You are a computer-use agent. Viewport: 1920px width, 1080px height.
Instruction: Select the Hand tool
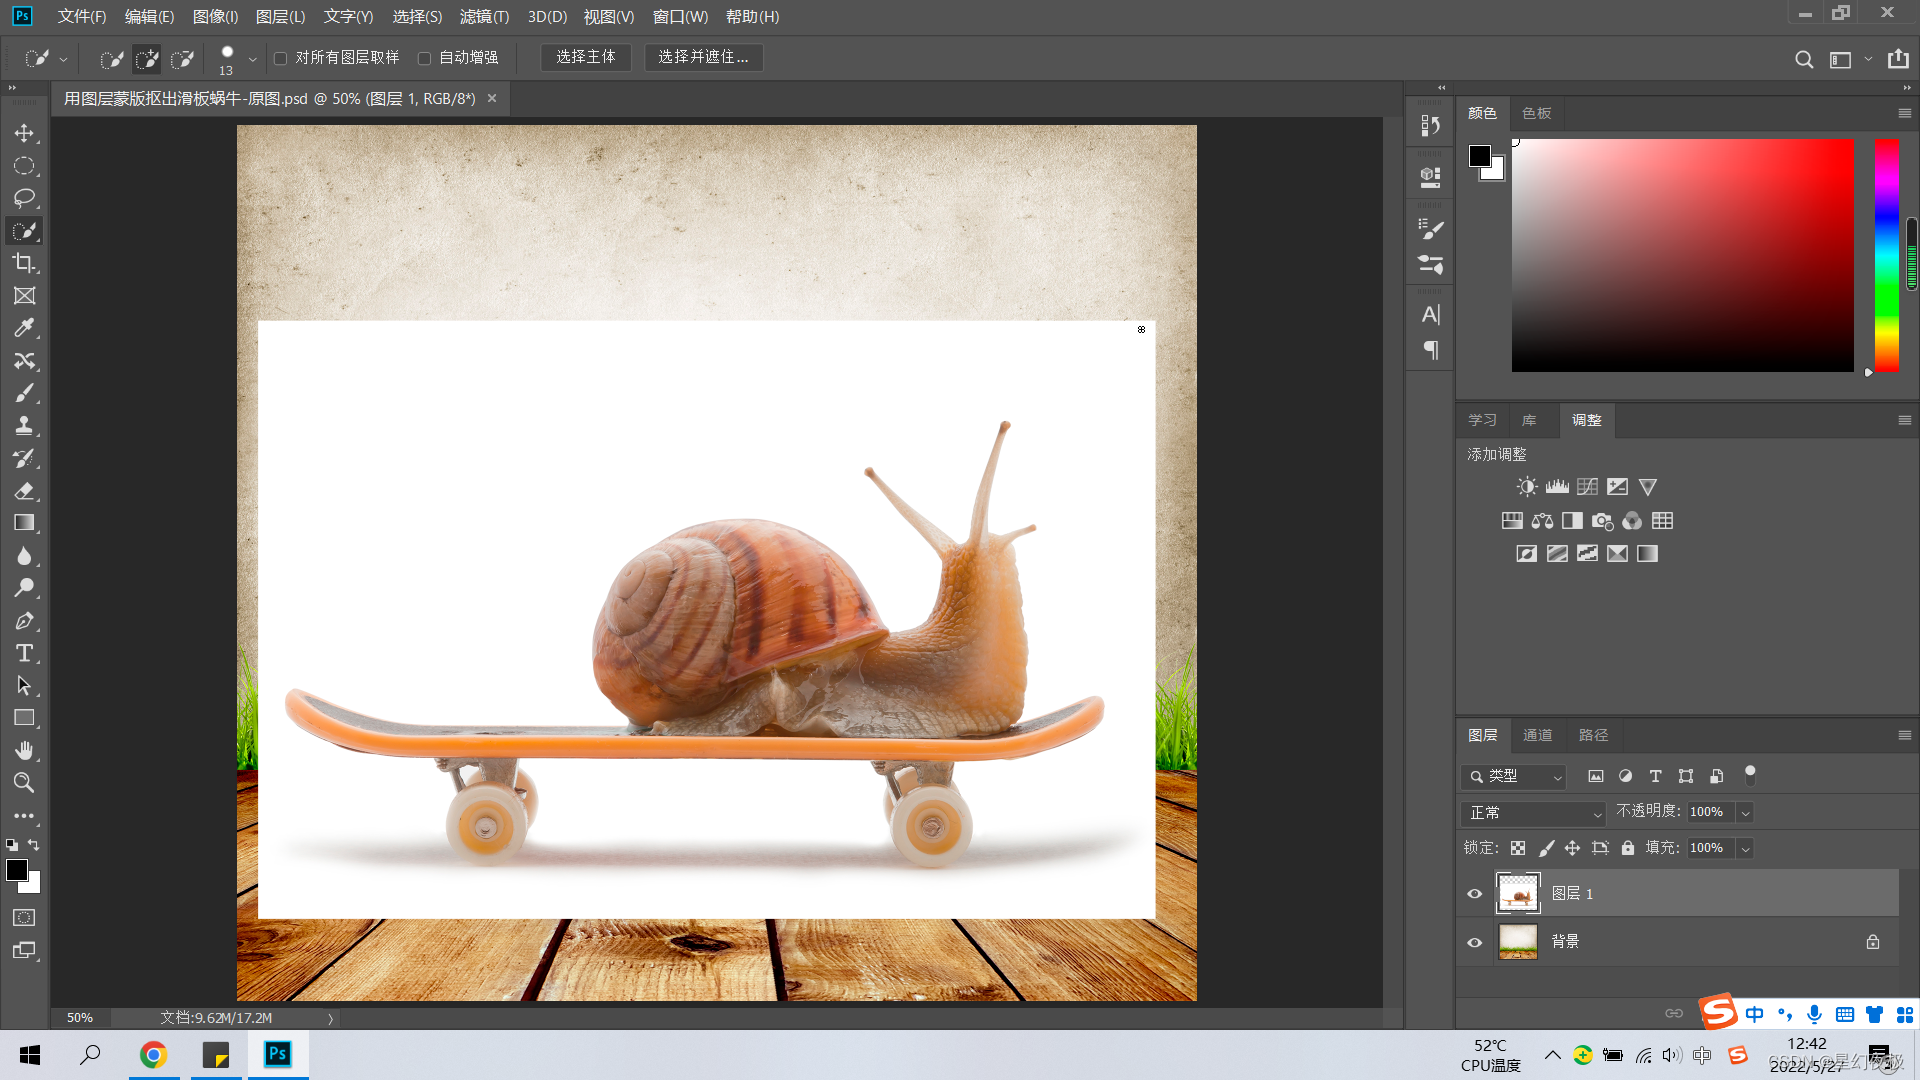pyautogui.click(x=24, y=750)
